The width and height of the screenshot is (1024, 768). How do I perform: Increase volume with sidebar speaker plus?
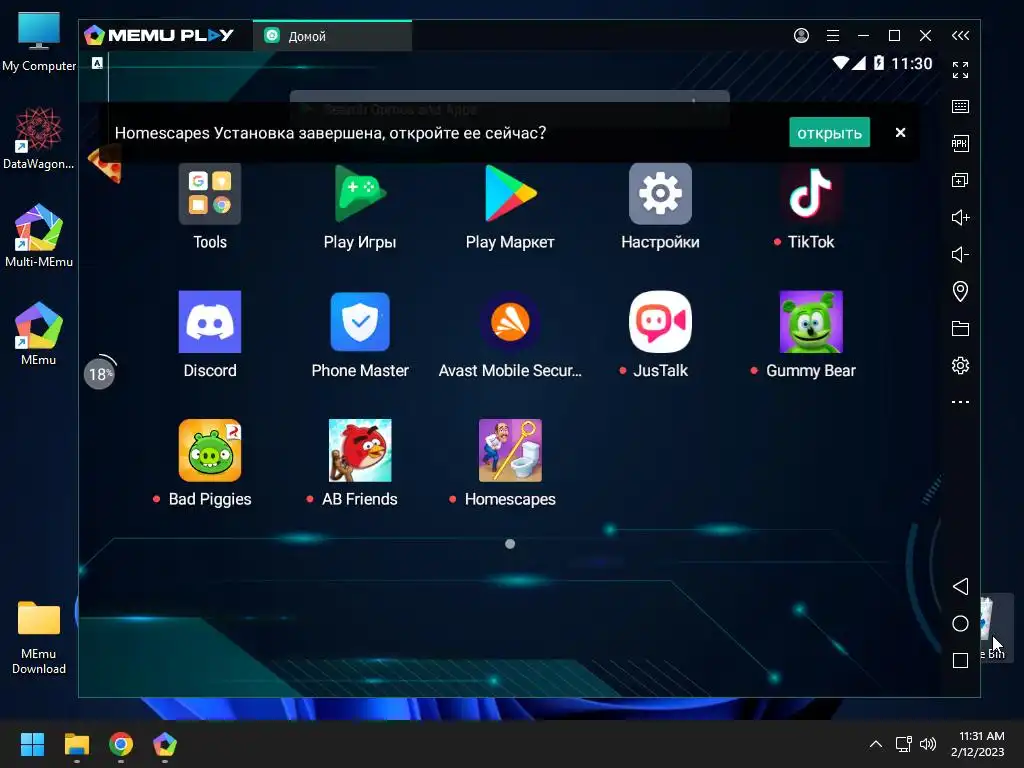pyautogui.click(x=960, y=217)
